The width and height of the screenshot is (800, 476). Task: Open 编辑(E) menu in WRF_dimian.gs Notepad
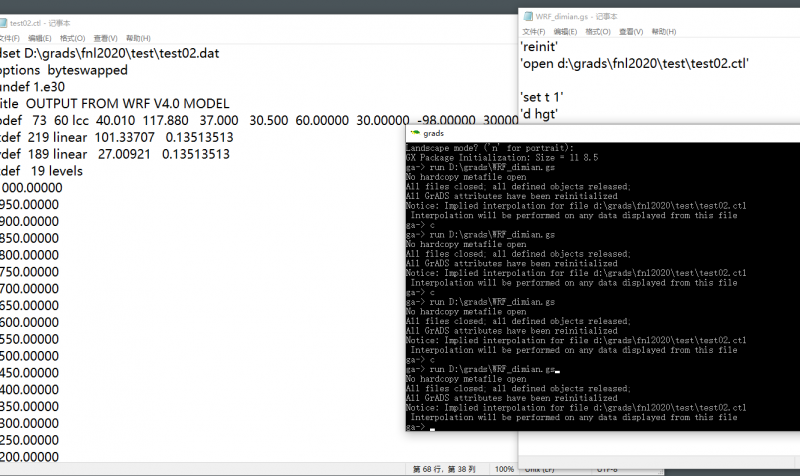(x=566, y=31)
